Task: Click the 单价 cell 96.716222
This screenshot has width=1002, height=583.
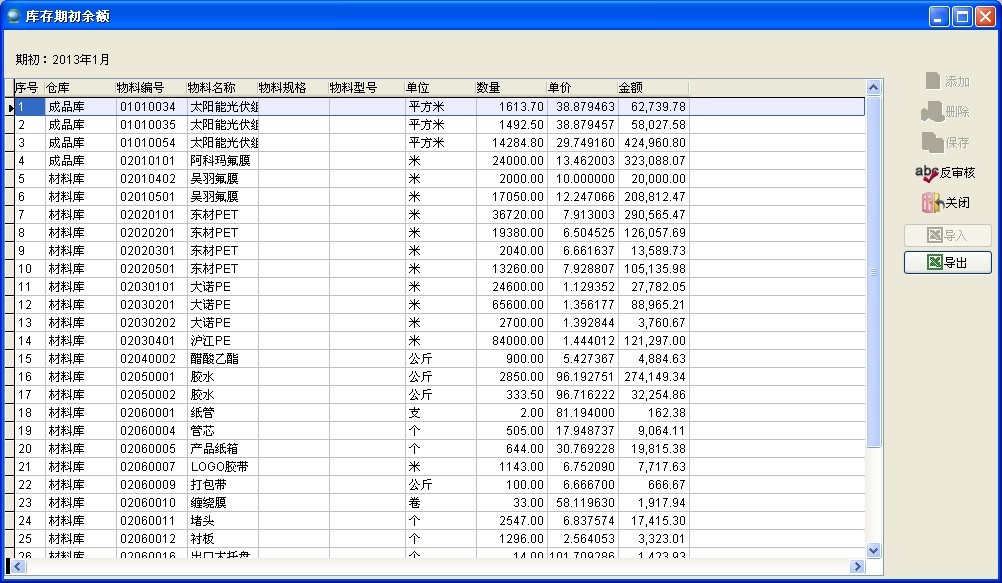Action: click(585, 395)
